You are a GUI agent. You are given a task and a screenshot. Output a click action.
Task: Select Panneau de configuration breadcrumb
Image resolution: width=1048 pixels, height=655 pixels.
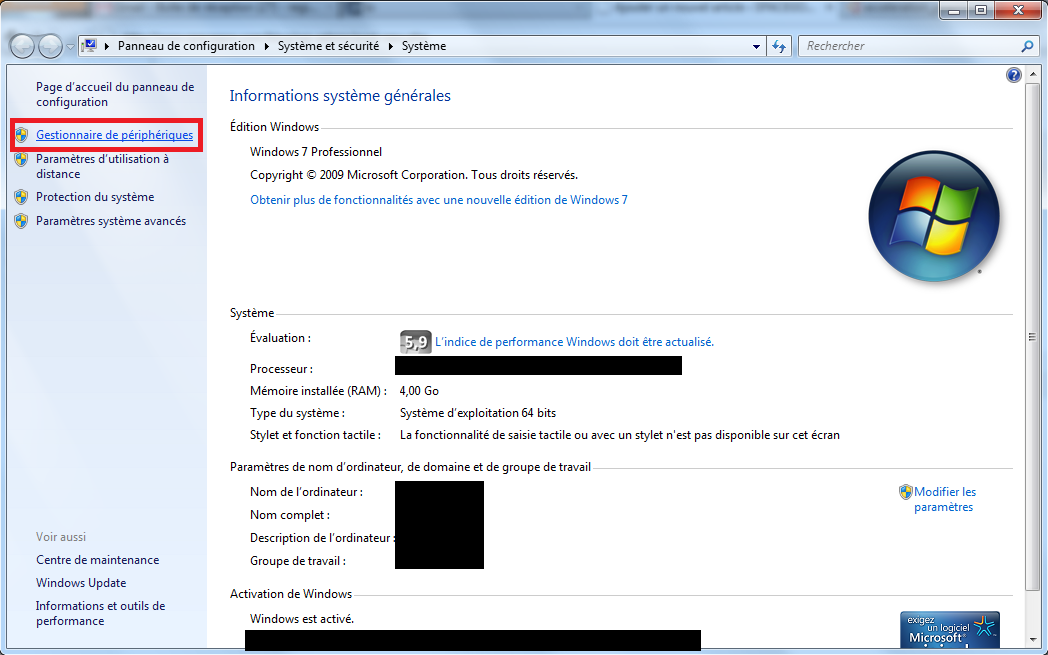coord(186,46)
